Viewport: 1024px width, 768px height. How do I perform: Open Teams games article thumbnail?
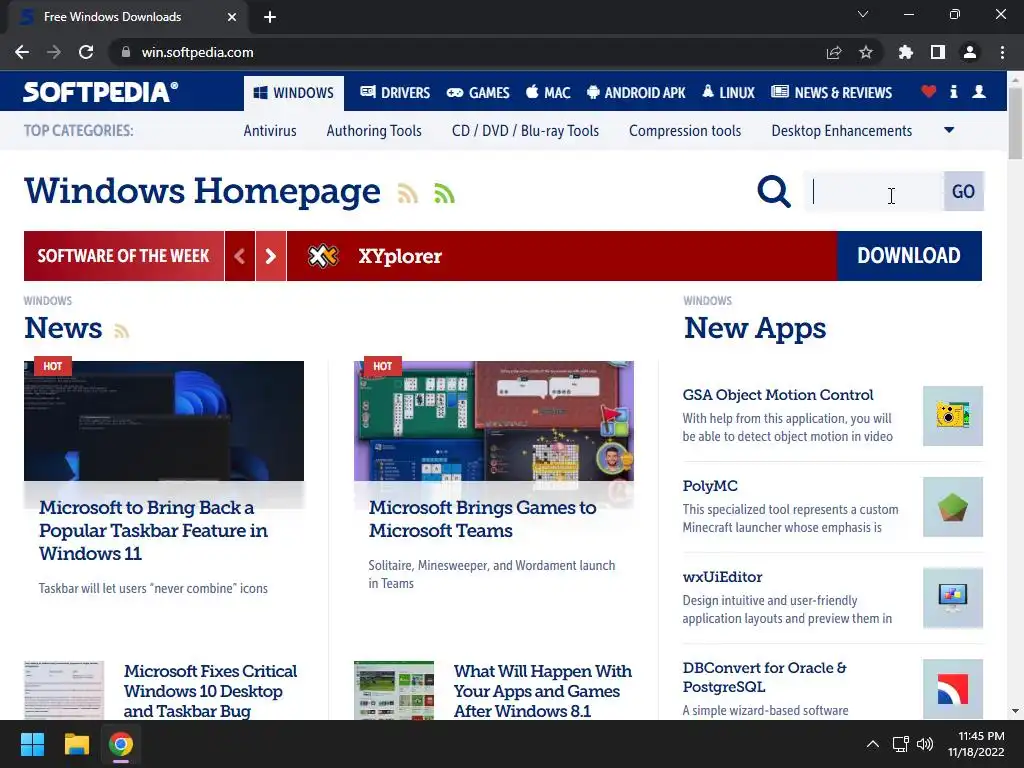494,421
